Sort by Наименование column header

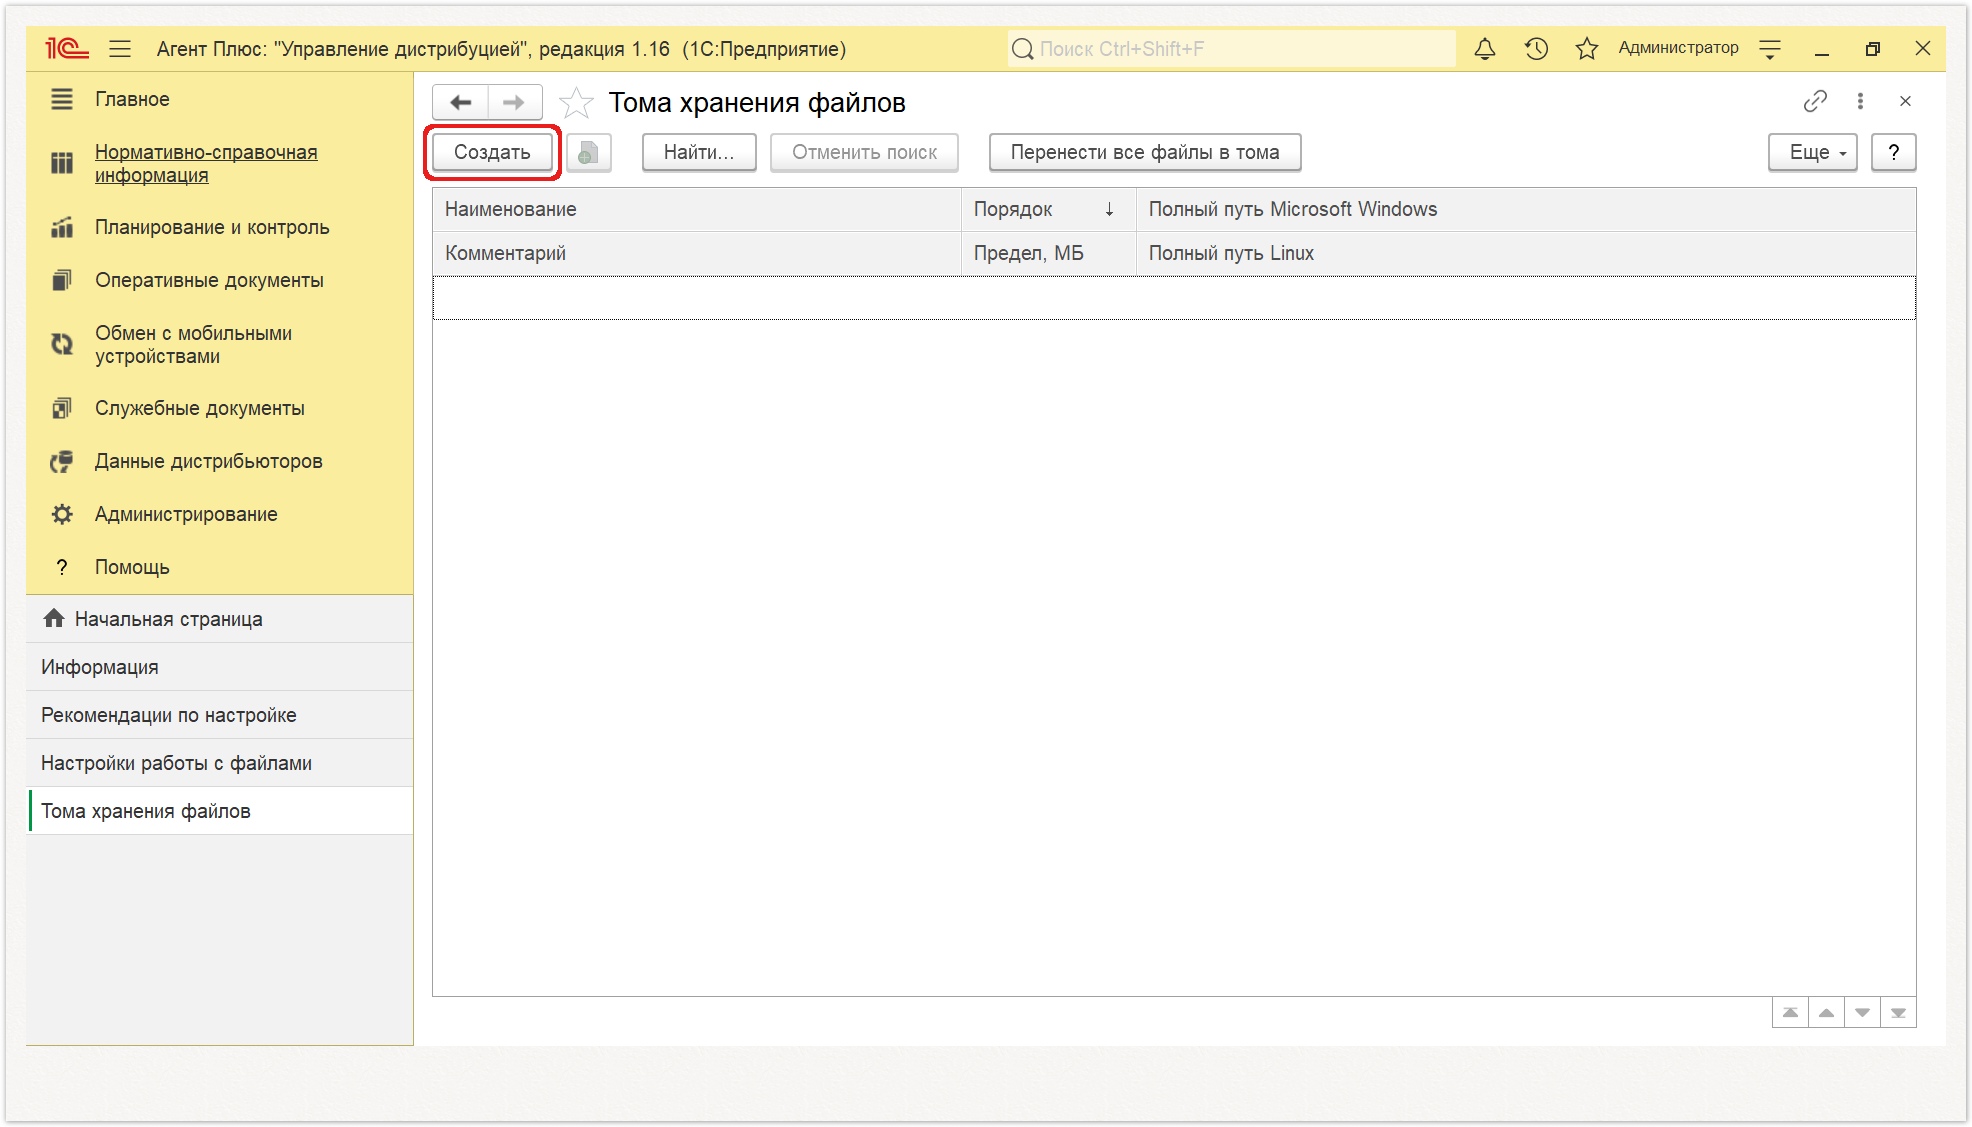[x=697, y=209]
